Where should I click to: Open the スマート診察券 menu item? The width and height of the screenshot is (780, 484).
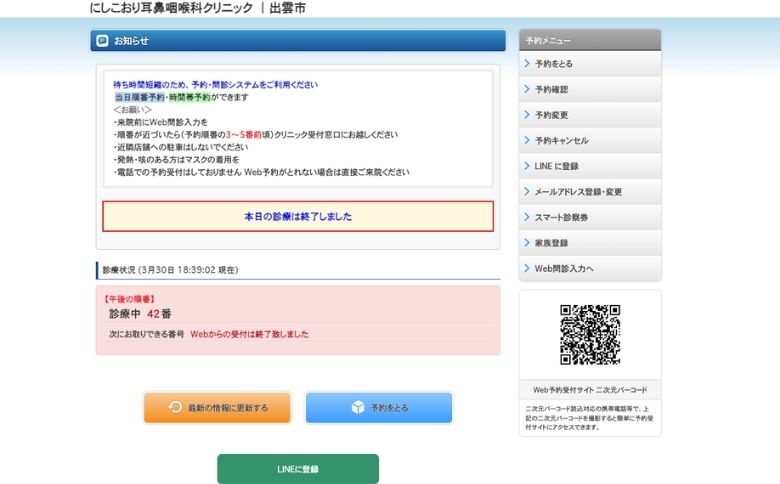pos(590,217)
